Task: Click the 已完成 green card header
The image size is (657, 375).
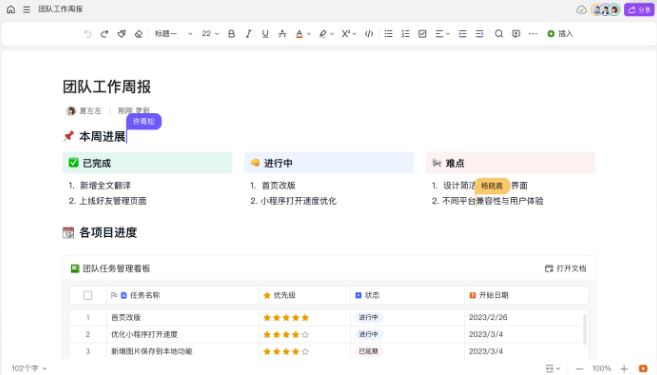Action: coord(147,163)
